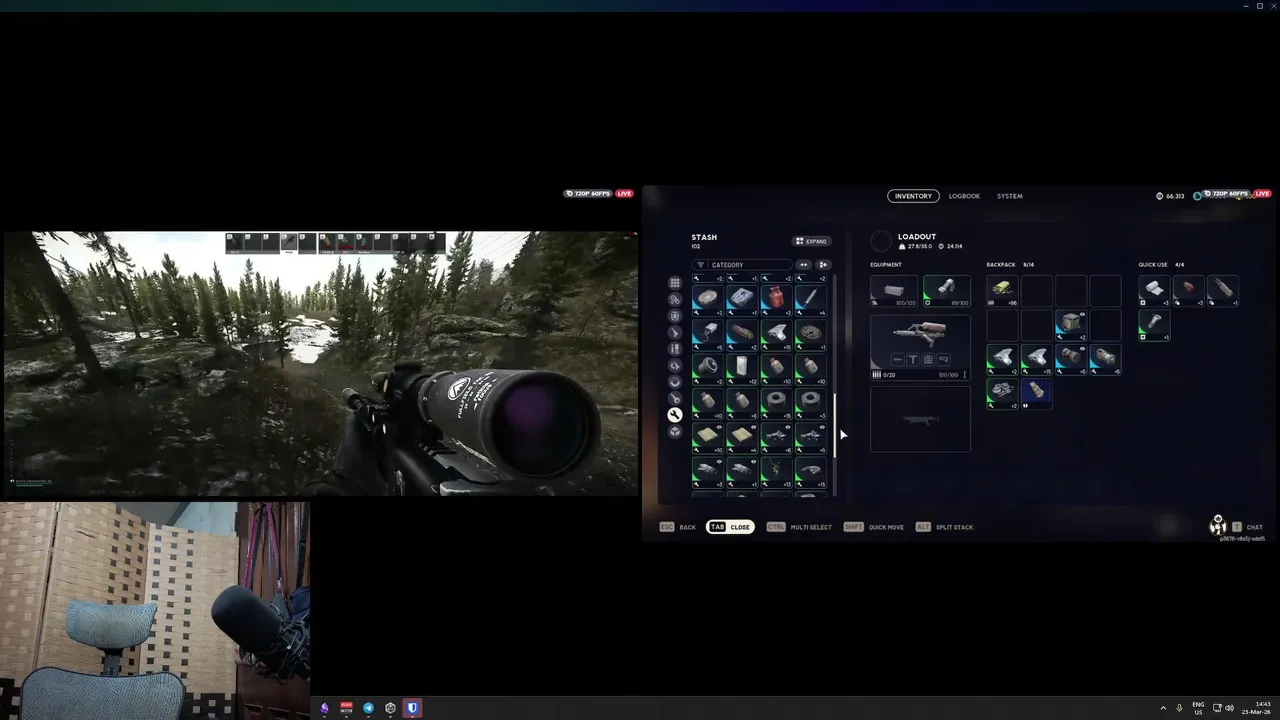Select the key category in stash sidebar
The width and height of the screenshot is (1280, 720).
675,398
